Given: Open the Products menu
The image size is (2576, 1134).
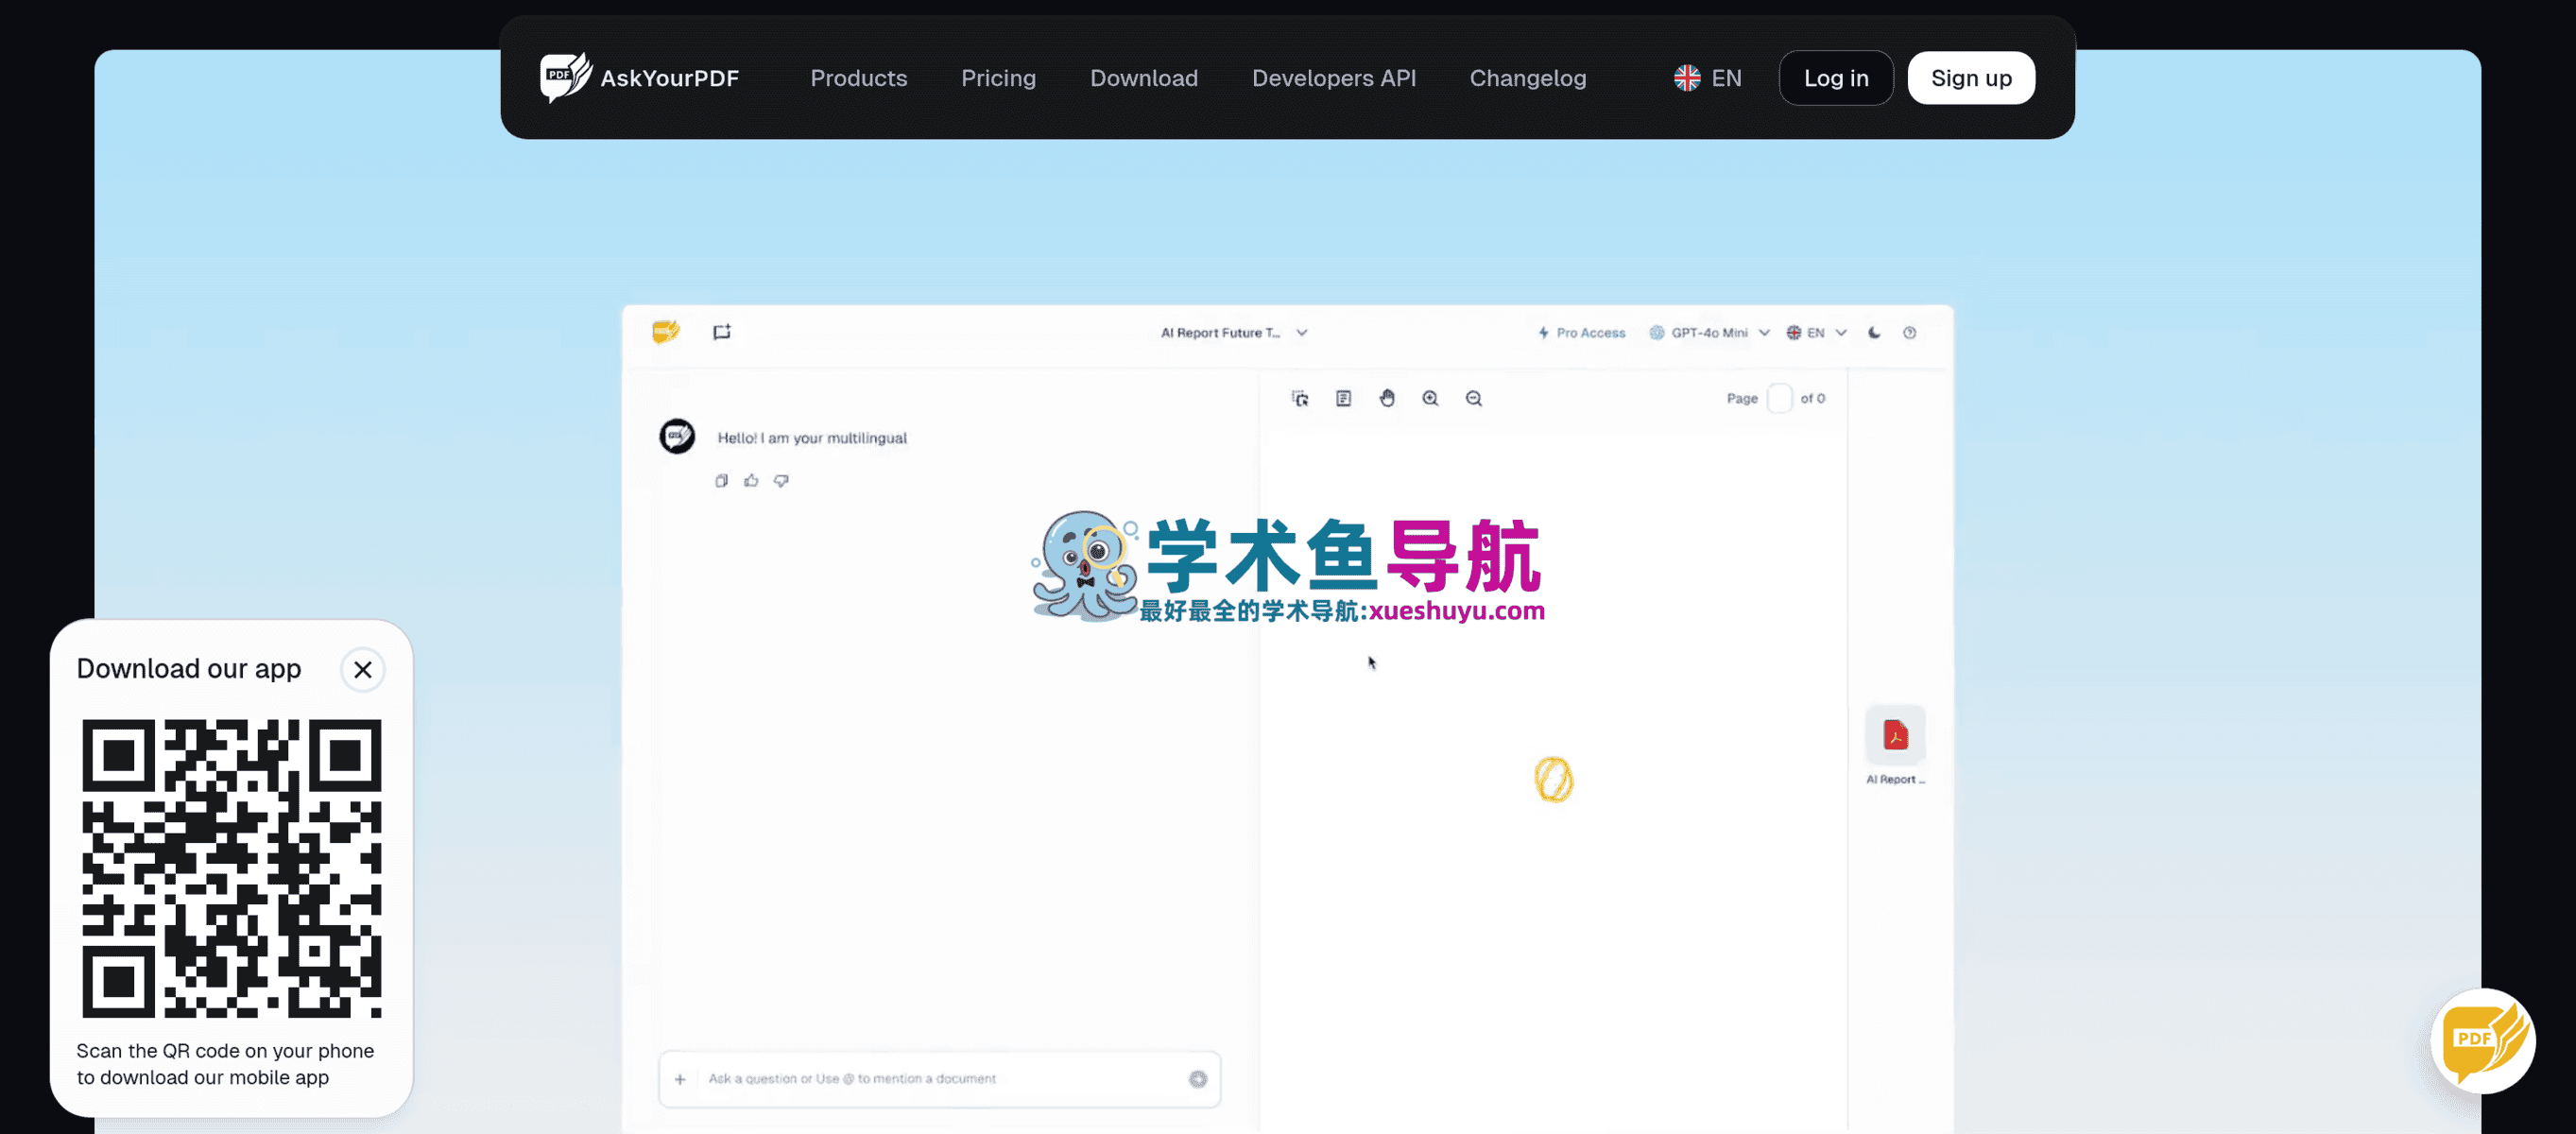Looking at the screenshot, I should coord(858,78).
